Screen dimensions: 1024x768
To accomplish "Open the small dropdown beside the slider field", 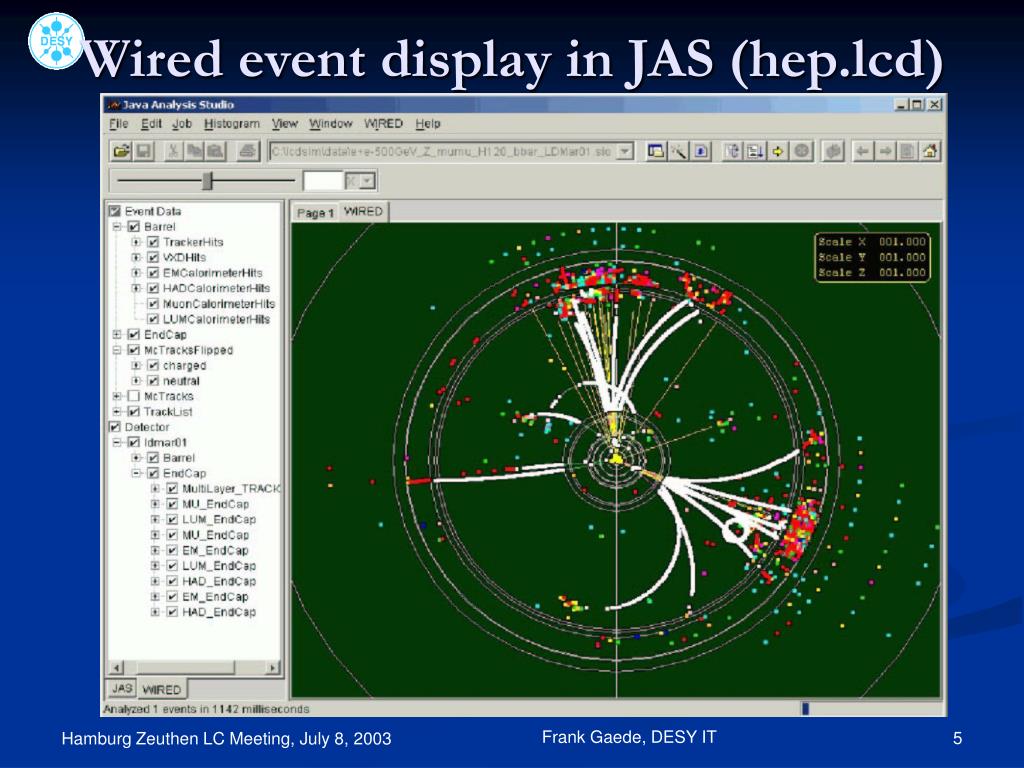I will [368, 181].
